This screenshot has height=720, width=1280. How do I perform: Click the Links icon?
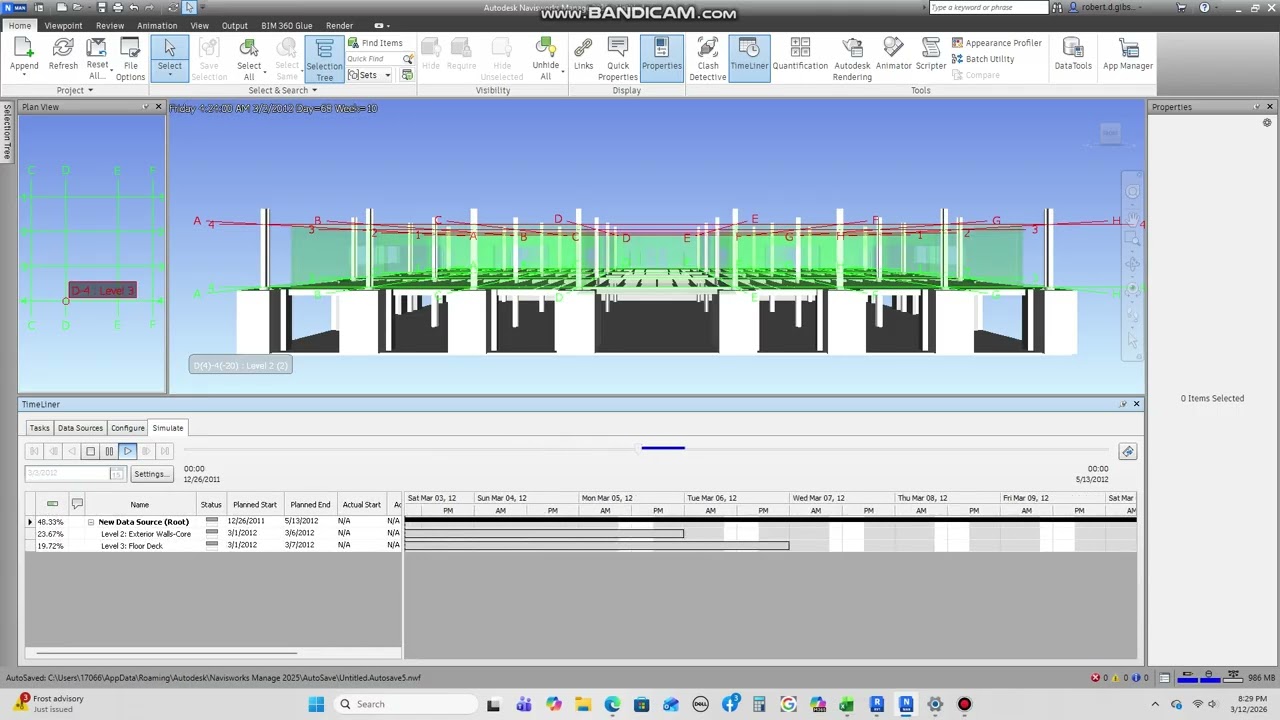tap(583, 55)
